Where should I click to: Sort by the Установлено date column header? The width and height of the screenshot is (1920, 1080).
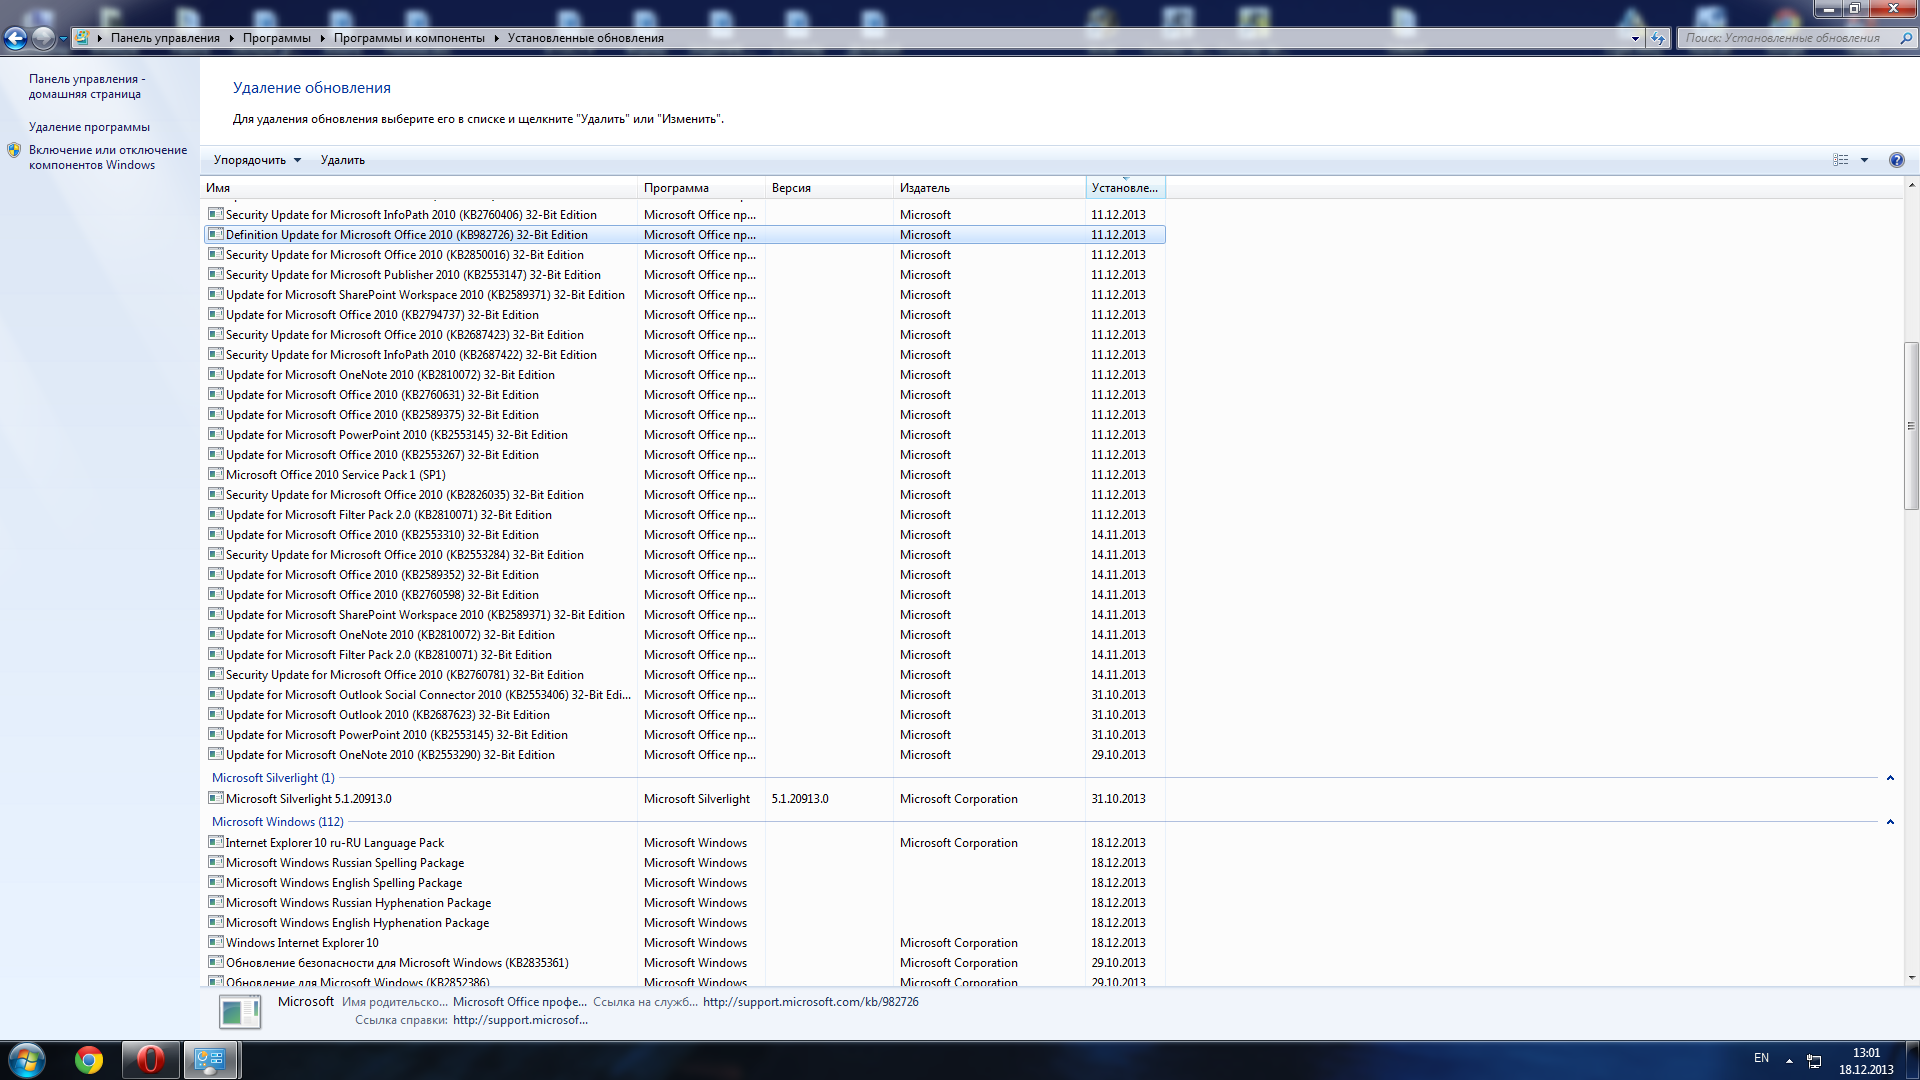1125,188
